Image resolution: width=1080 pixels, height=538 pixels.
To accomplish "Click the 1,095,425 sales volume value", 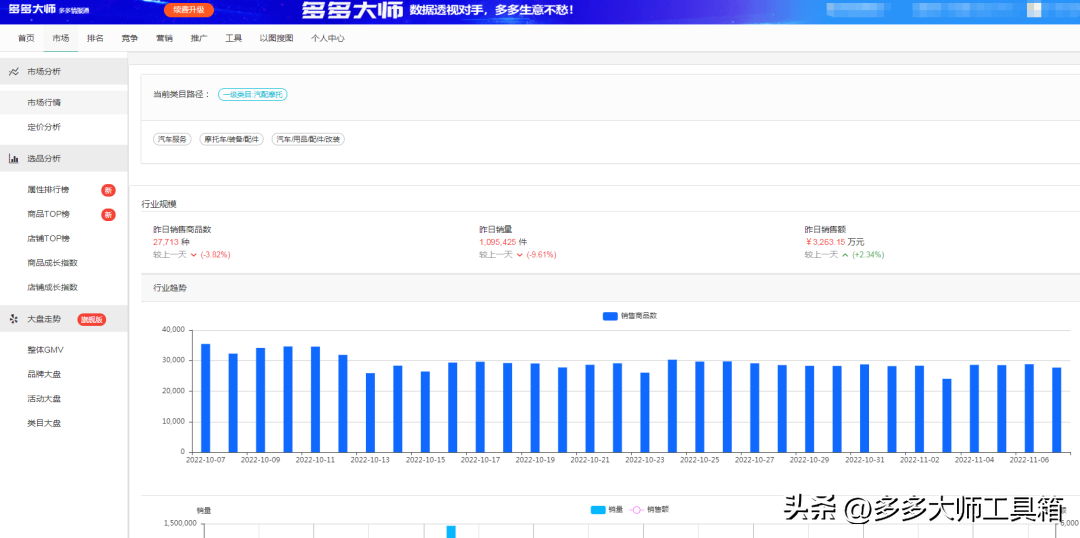I will (498, 242).
